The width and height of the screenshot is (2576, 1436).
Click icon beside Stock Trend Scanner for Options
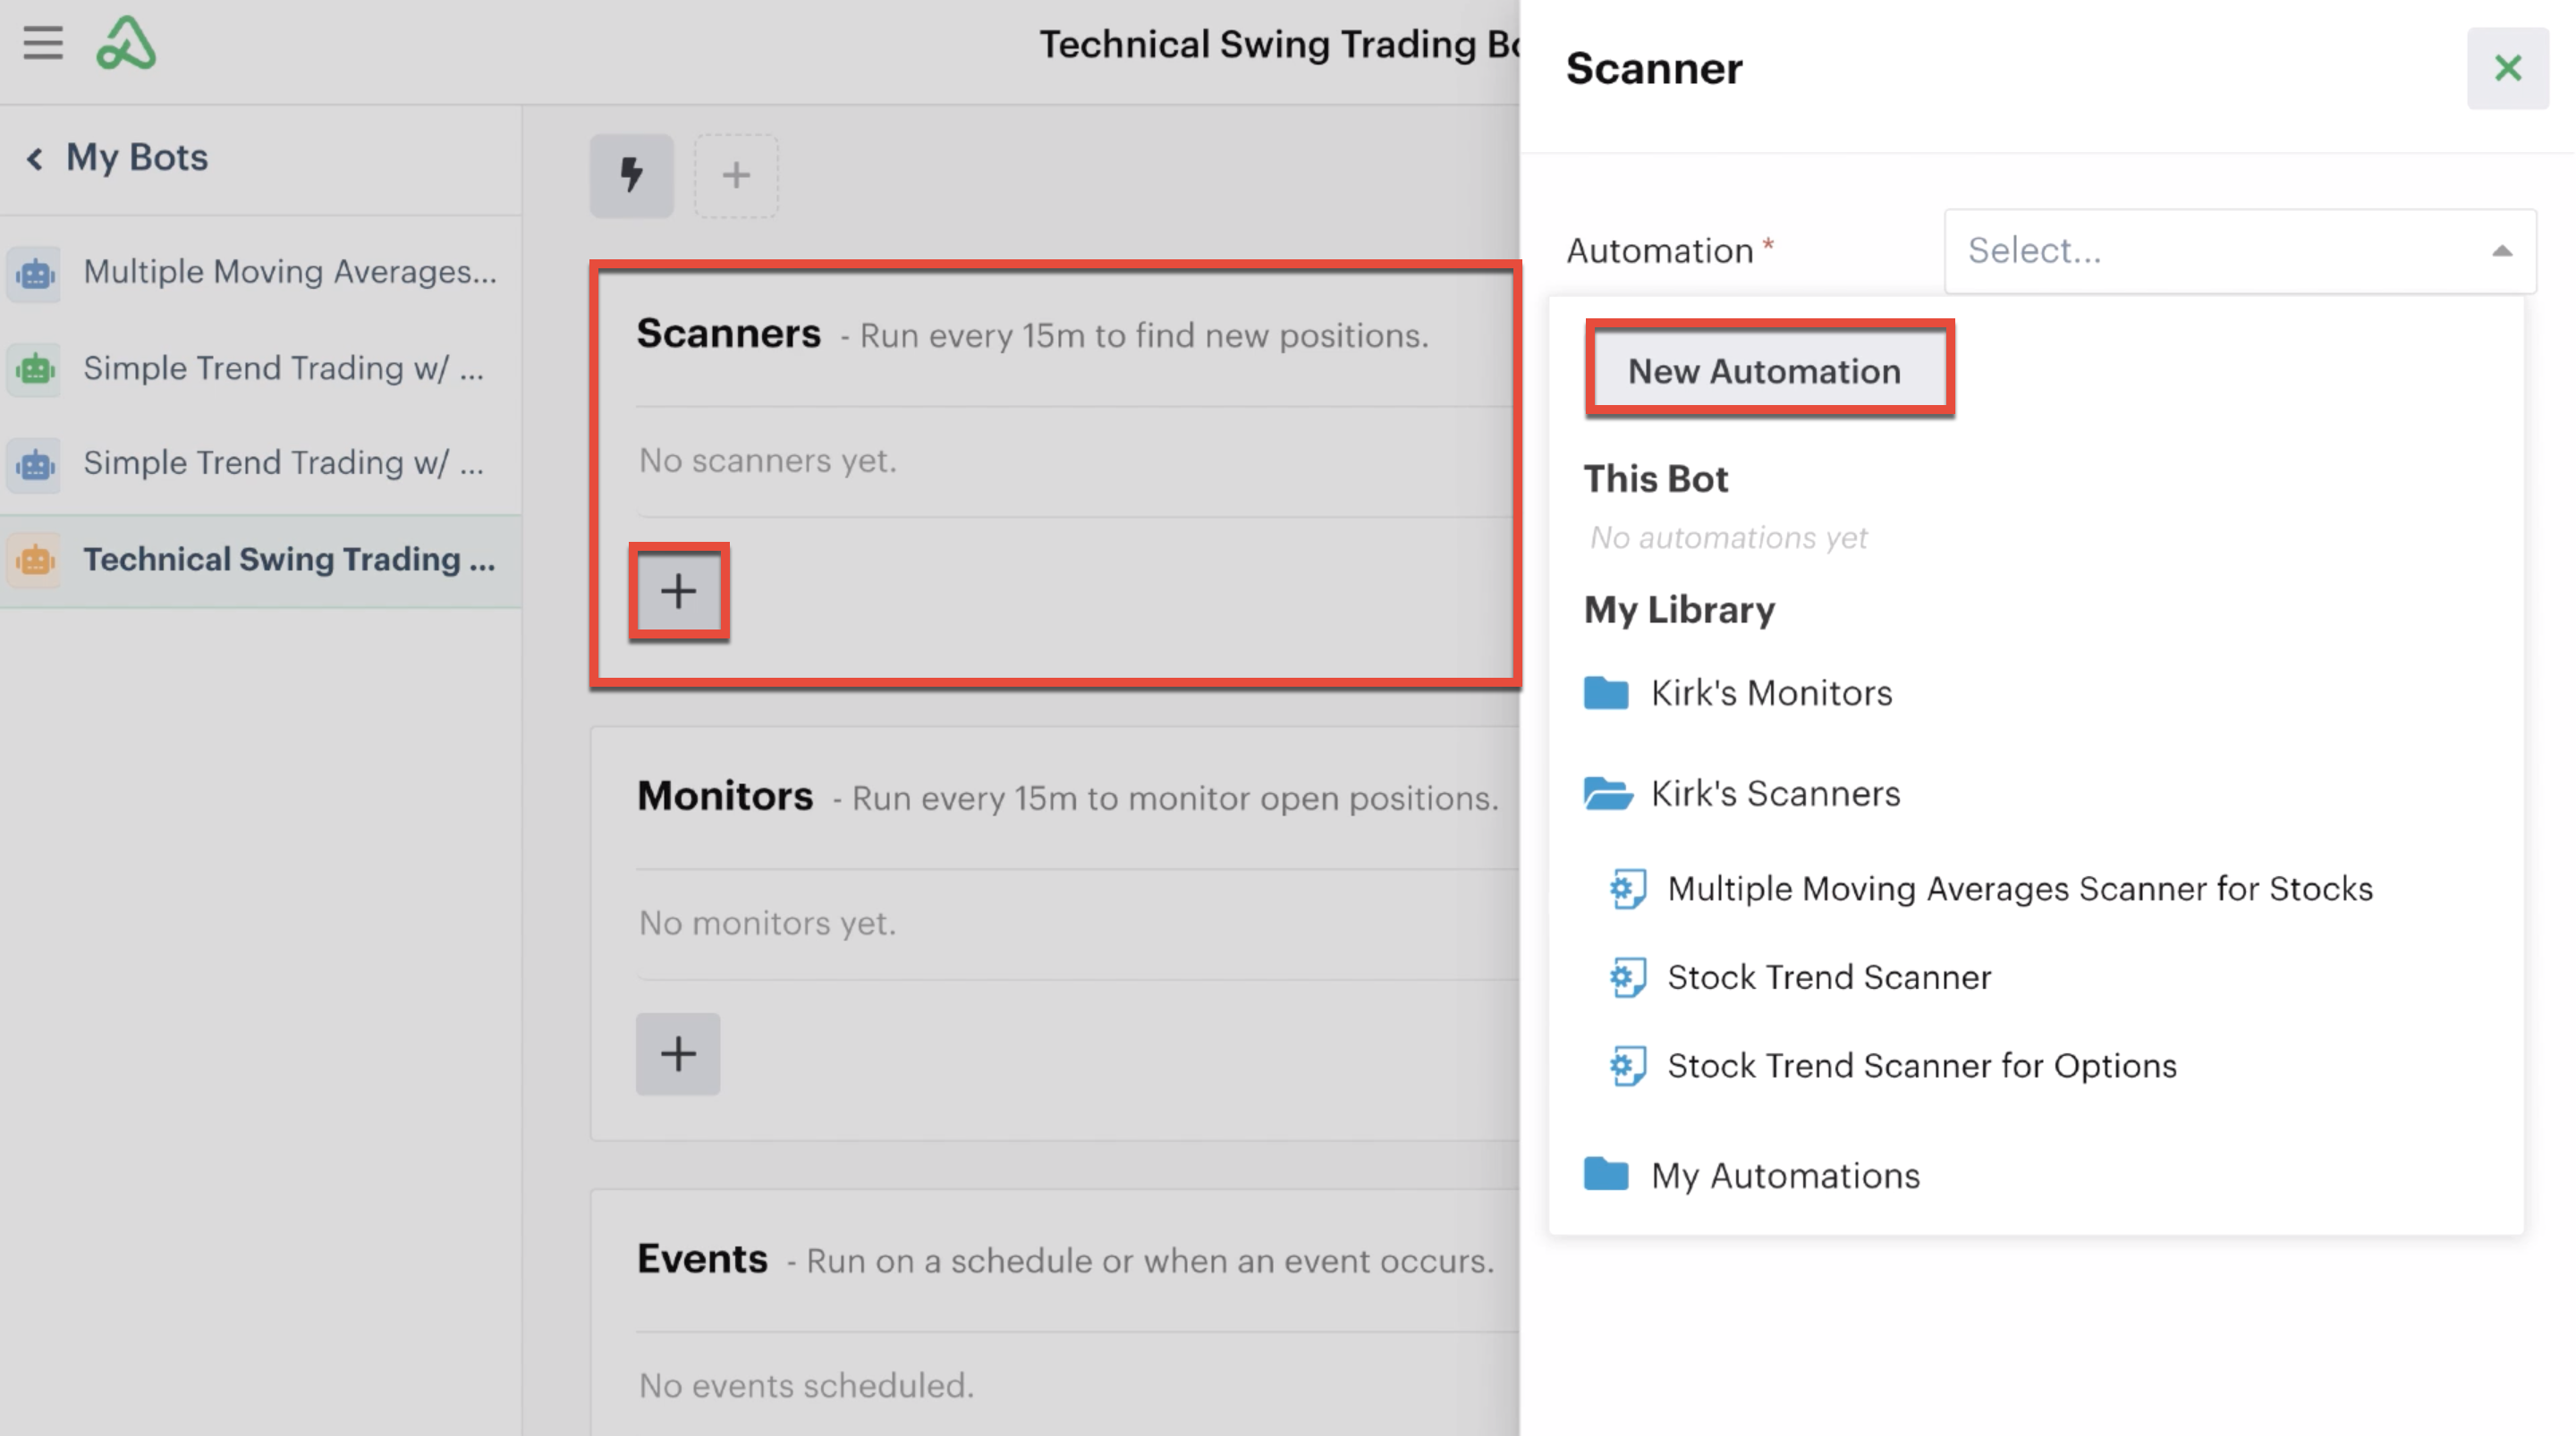(x=1628, y=1066)
